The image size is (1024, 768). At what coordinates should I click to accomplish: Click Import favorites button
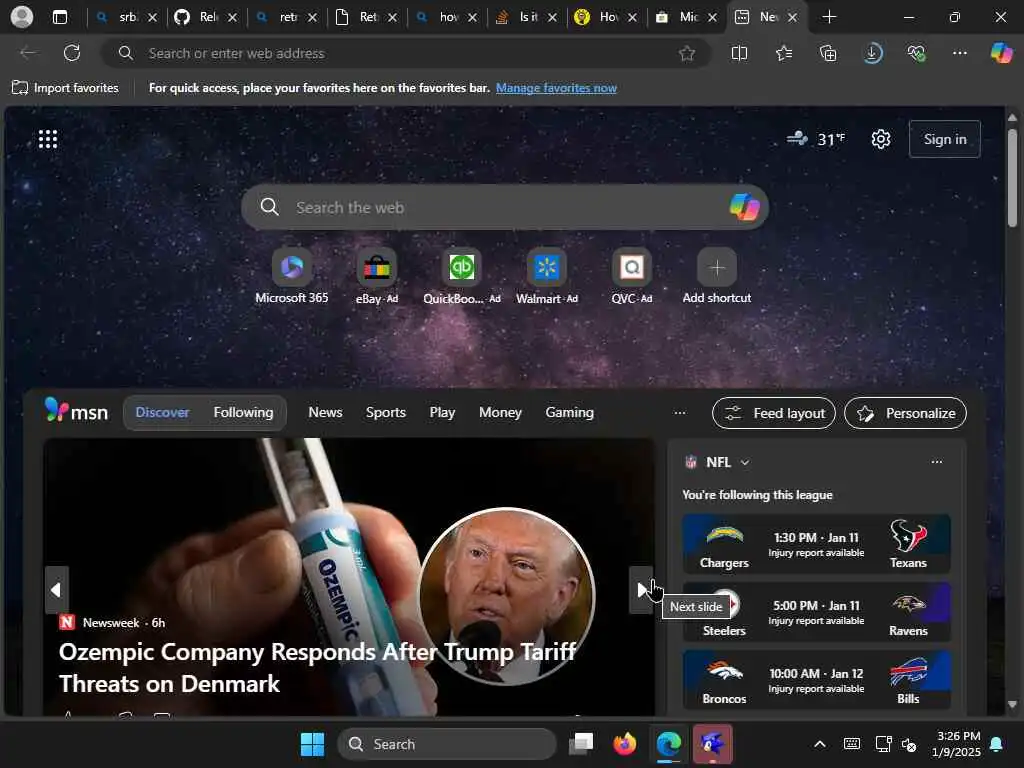coord(65,88)
